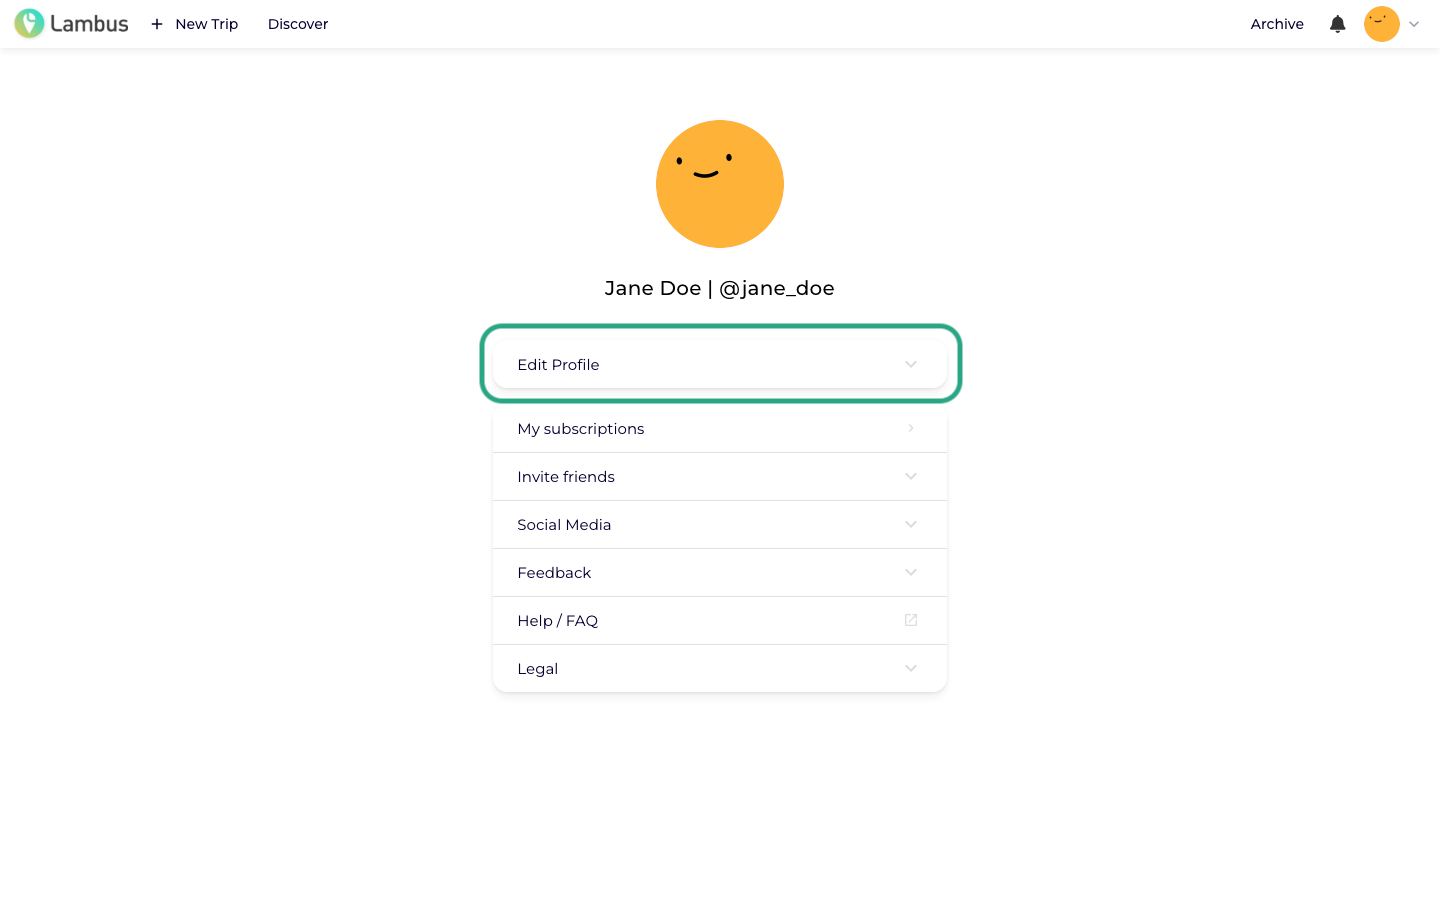
Task: Expand the Legal chevron
Action: (910, 668)
